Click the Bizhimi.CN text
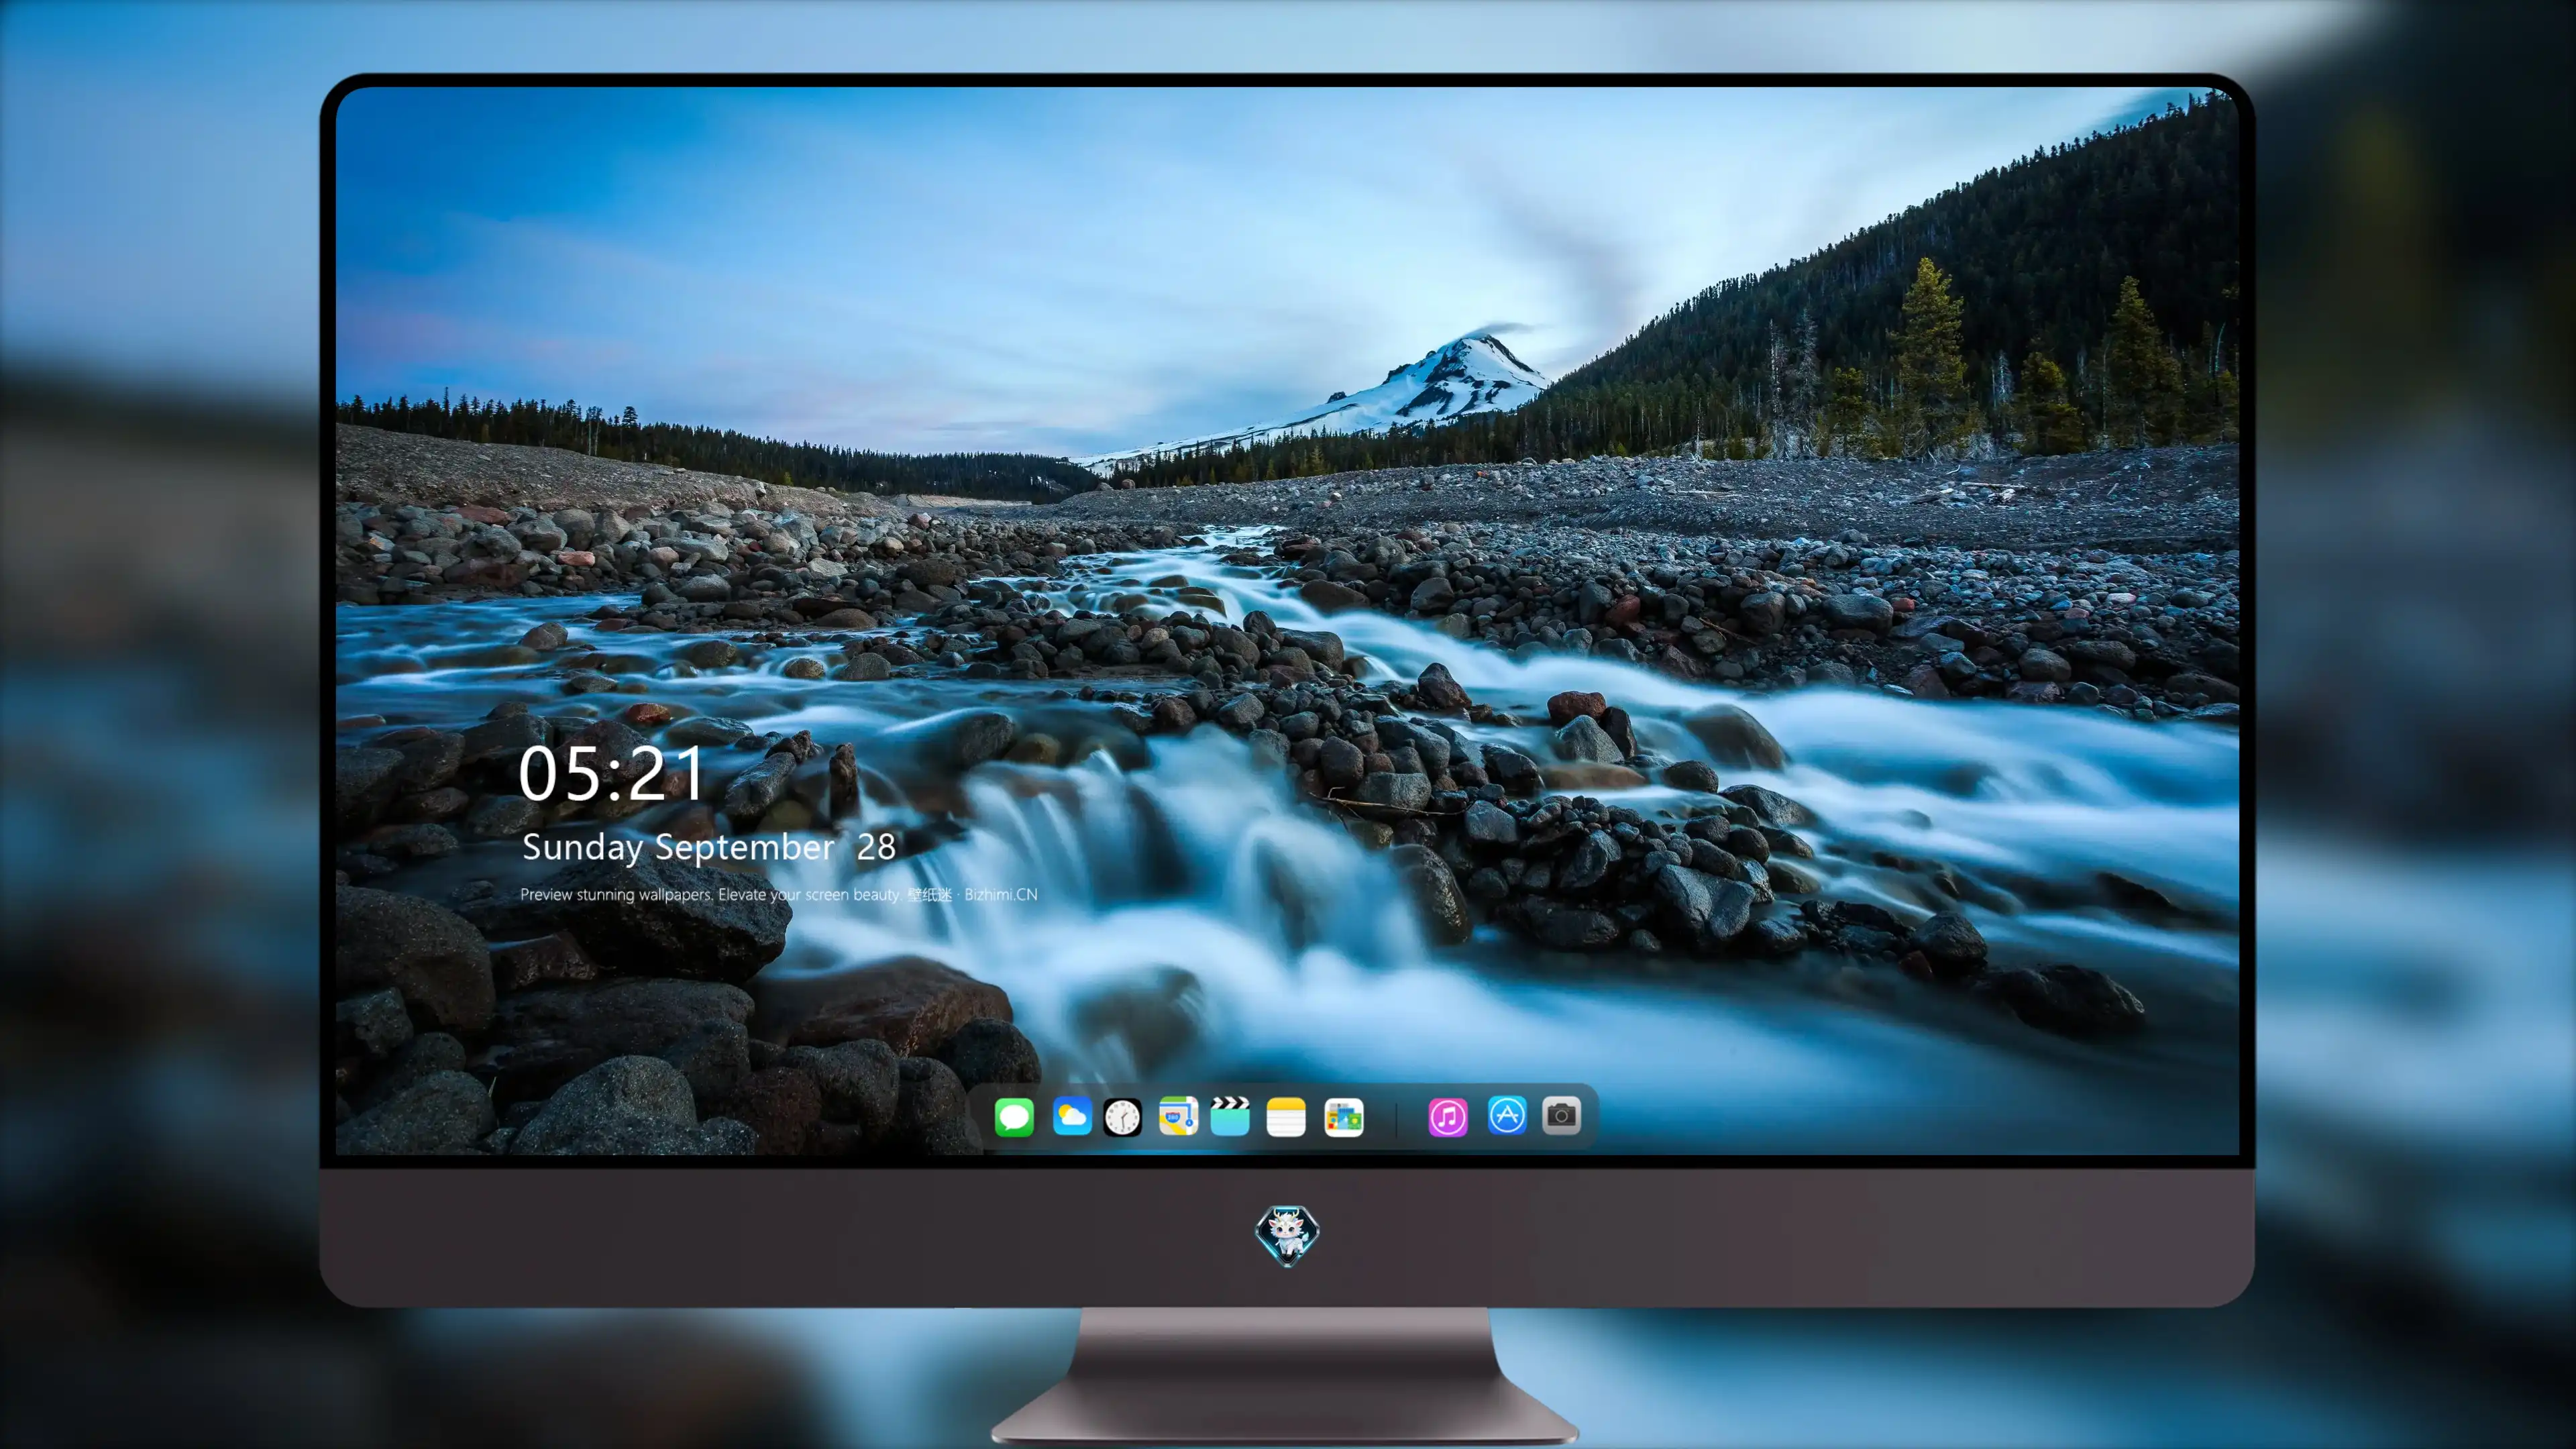This screenshot has height=1449, width=2576. [1001, 894]
